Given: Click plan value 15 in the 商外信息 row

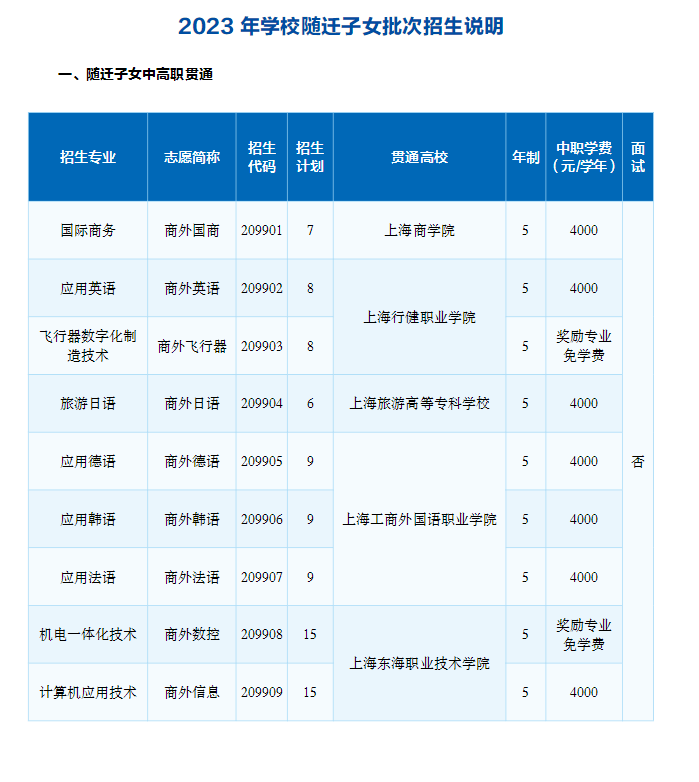Looking at the screenshot, I should click(310, 692).
